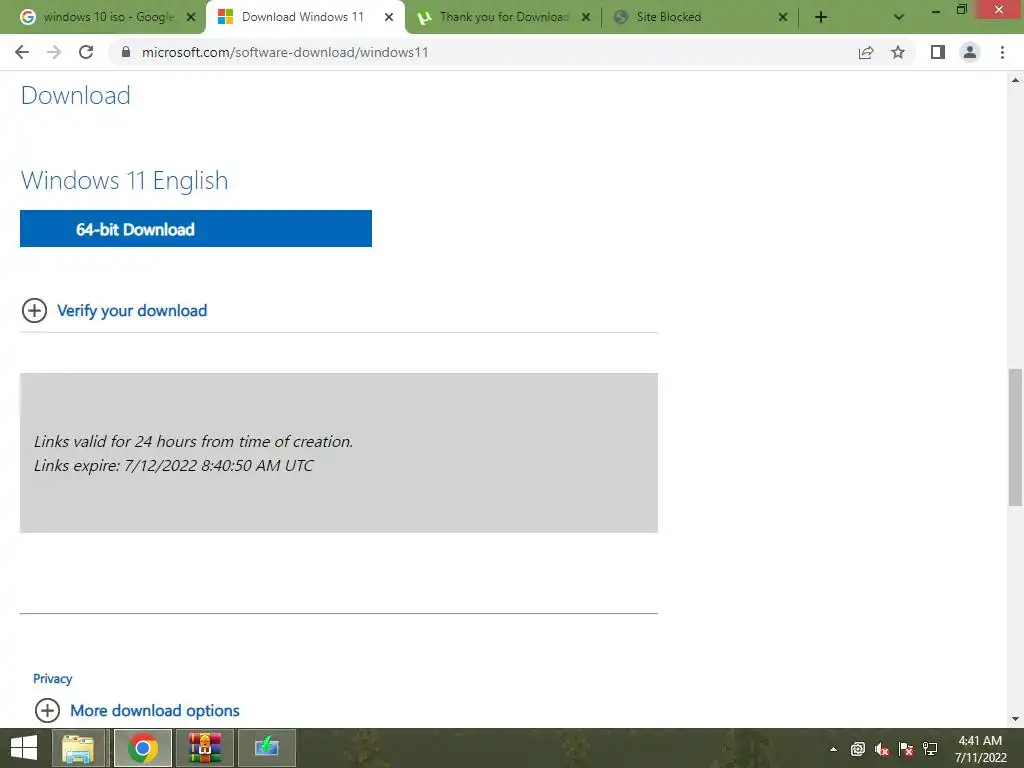The image size is (1024, 768).
Task: Open a new browser tab
Action: (821, 18)
